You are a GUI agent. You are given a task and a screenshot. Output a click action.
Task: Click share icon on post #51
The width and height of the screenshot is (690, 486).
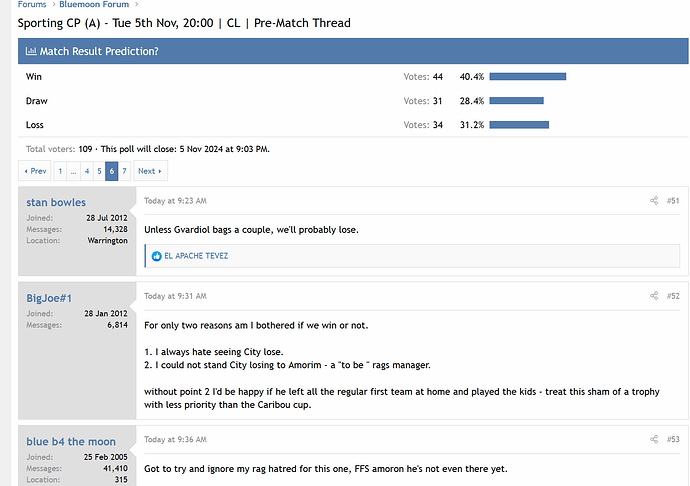click(654, 201)
